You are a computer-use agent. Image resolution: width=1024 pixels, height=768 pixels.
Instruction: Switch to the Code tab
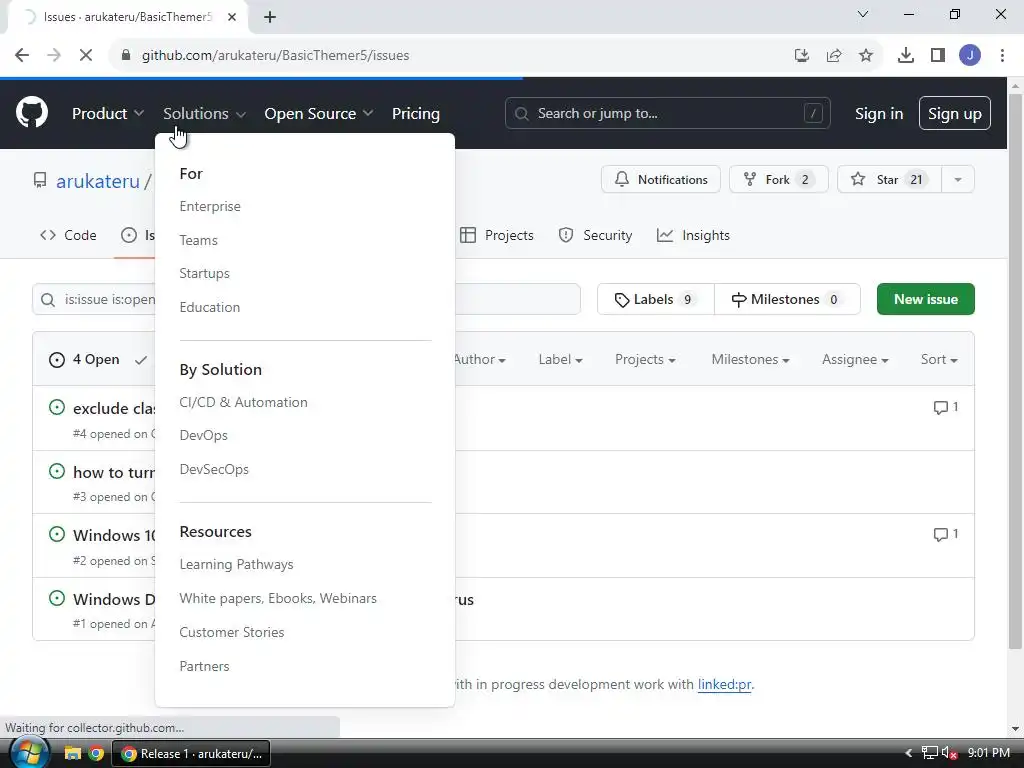[x=68, y=235]
